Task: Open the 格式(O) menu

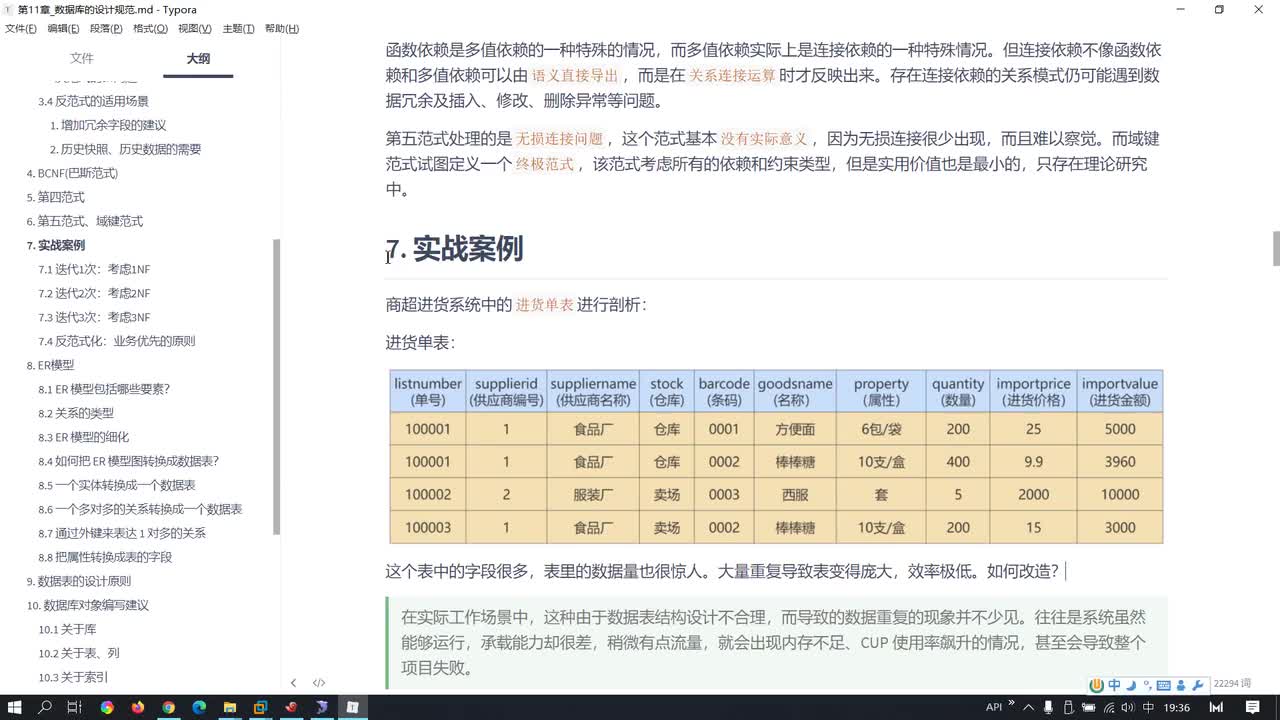Action: click(x=150, y=29)
